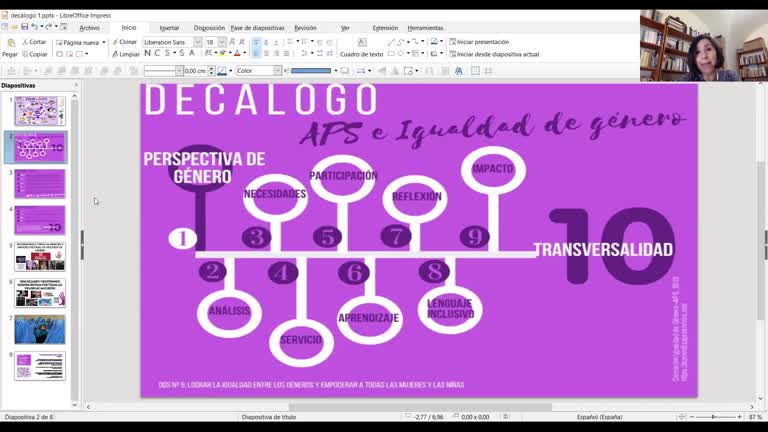Click zoom in plus in status bar

click(740, 417)
